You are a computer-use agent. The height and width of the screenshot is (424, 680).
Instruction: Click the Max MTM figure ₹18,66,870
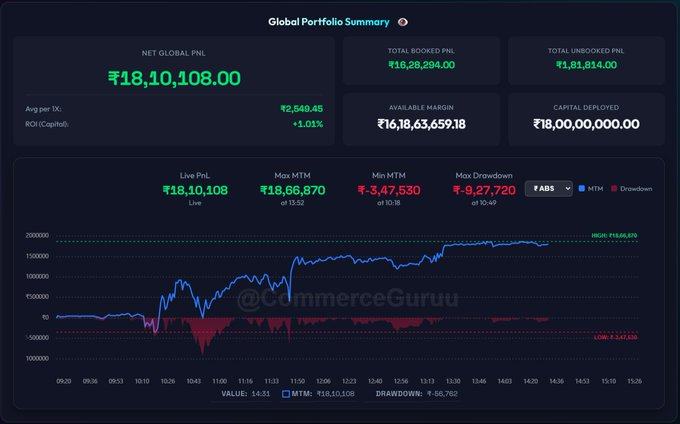293,190
